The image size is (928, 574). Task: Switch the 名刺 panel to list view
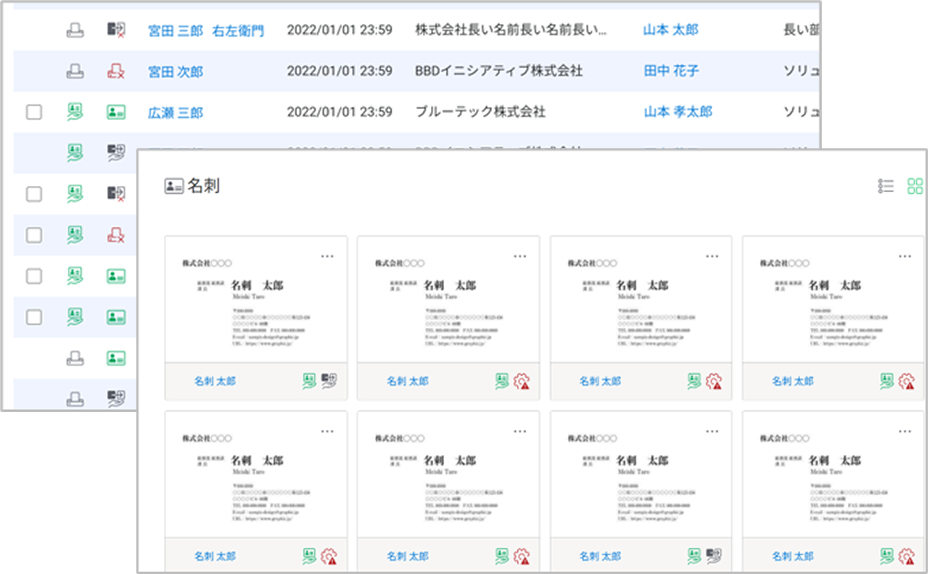point(885,186)
